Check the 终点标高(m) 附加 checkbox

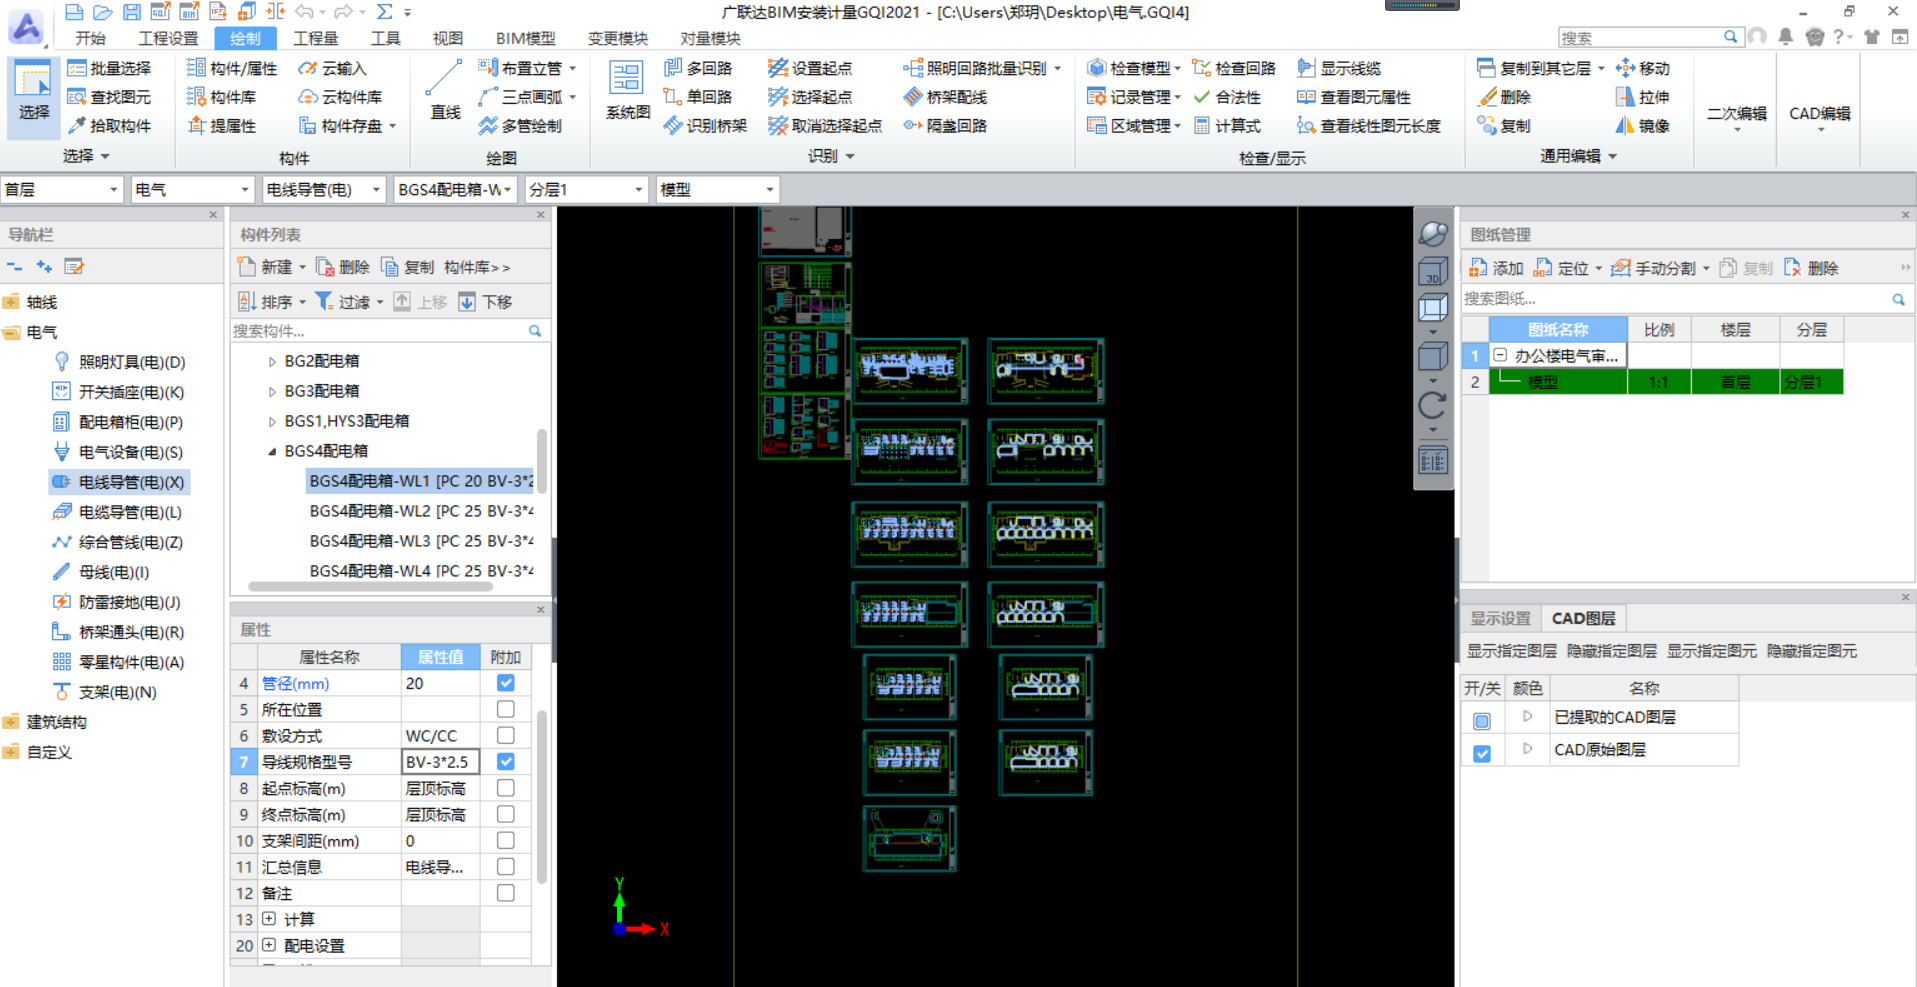click(x=506, y=814)
